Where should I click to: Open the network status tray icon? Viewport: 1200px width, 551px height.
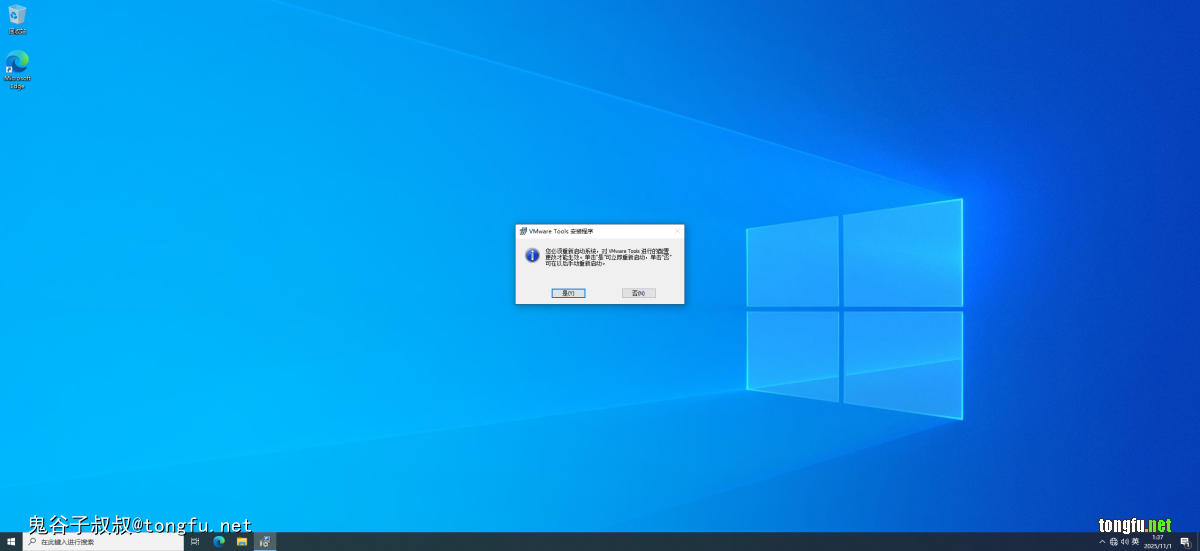[x=1113, y=542]
